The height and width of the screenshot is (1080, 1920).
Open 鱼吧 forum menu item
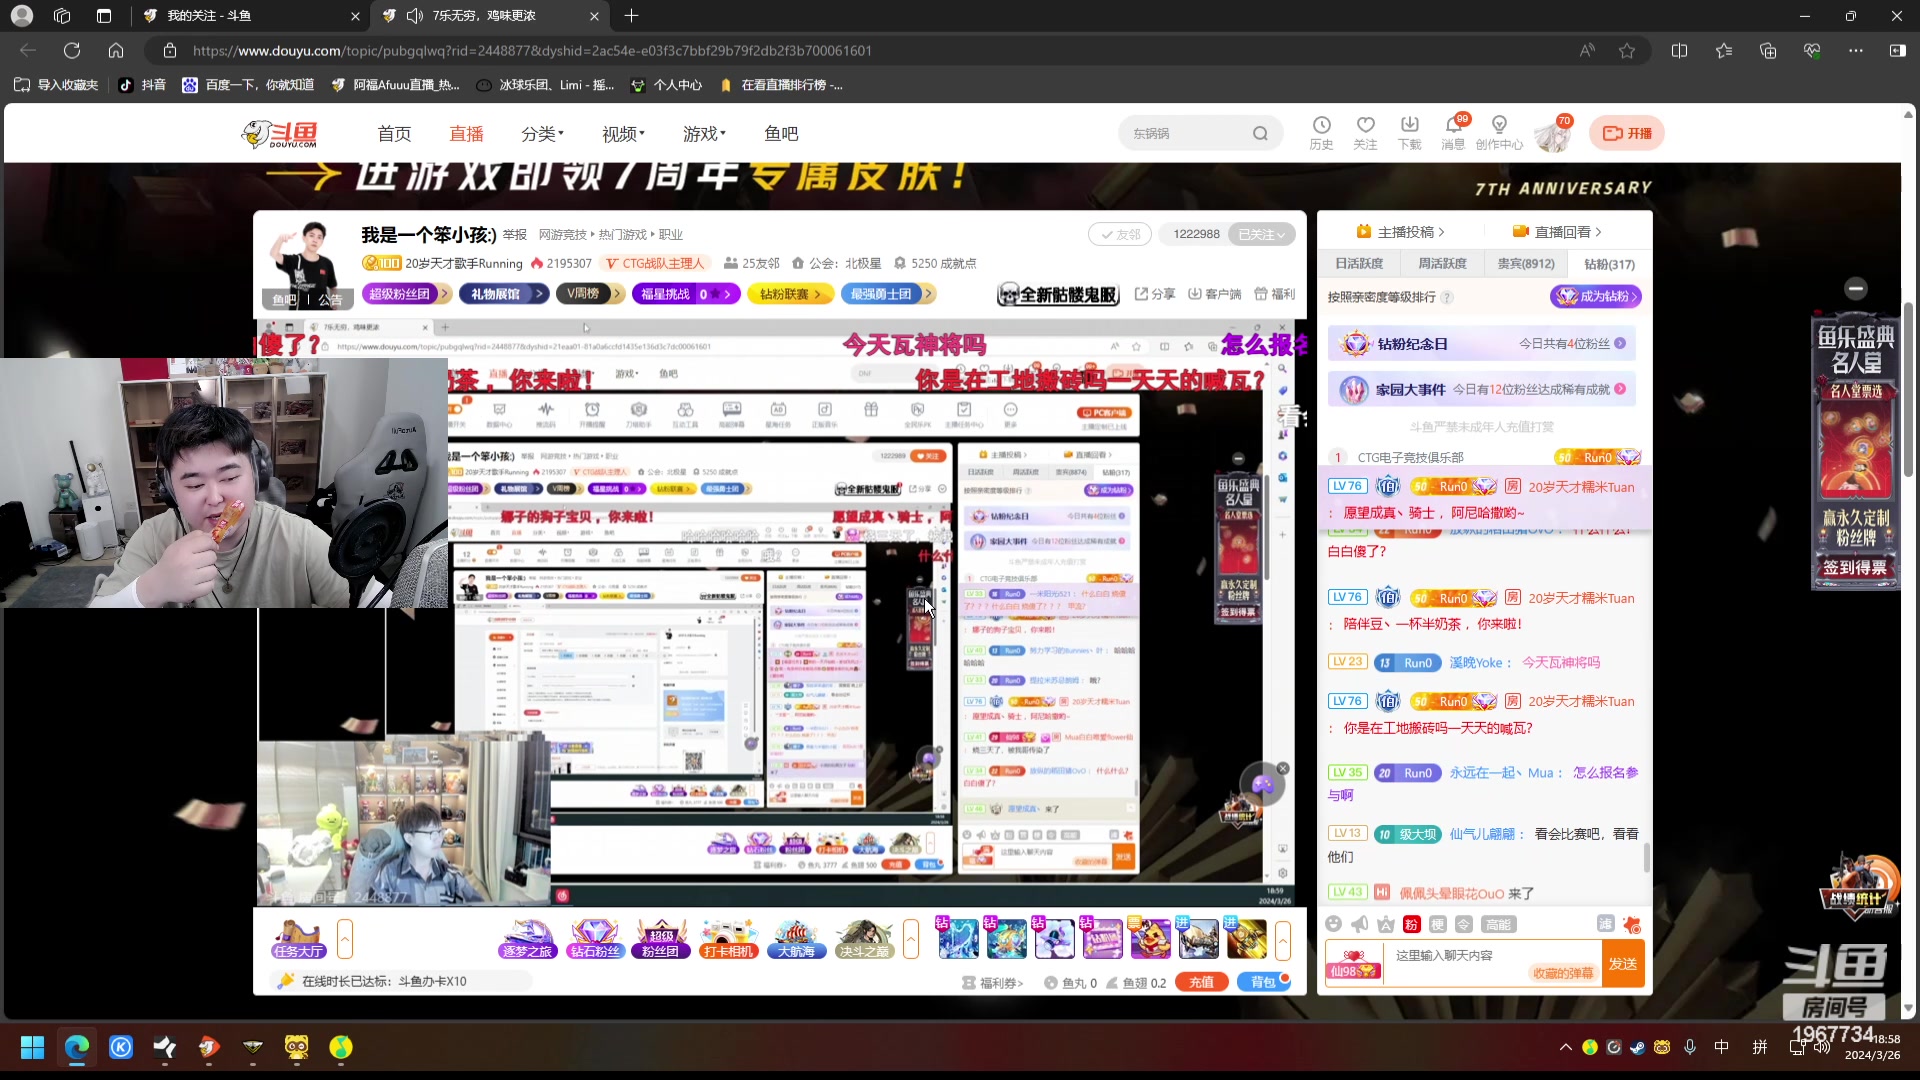point(781,133)
